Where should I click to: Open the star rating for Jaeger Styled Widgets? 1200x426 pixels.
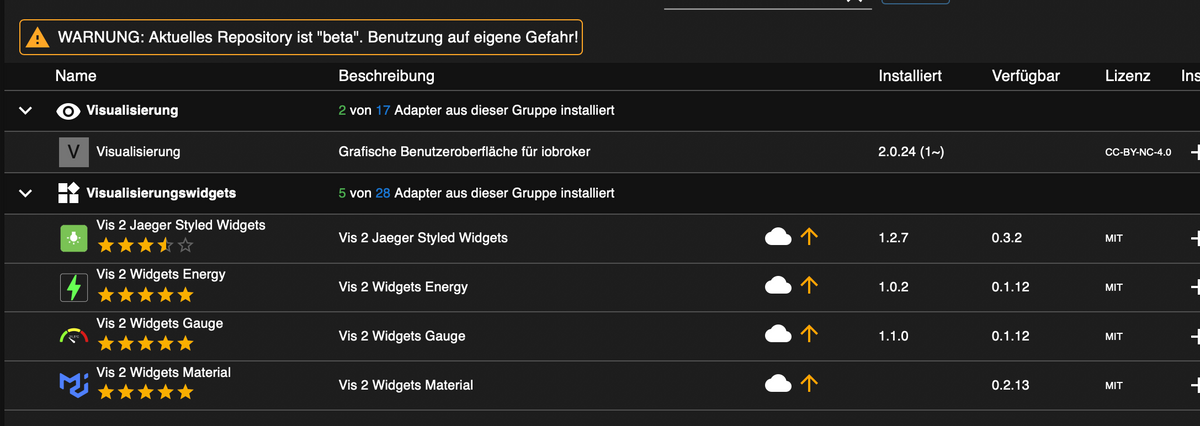click(145, 246)
